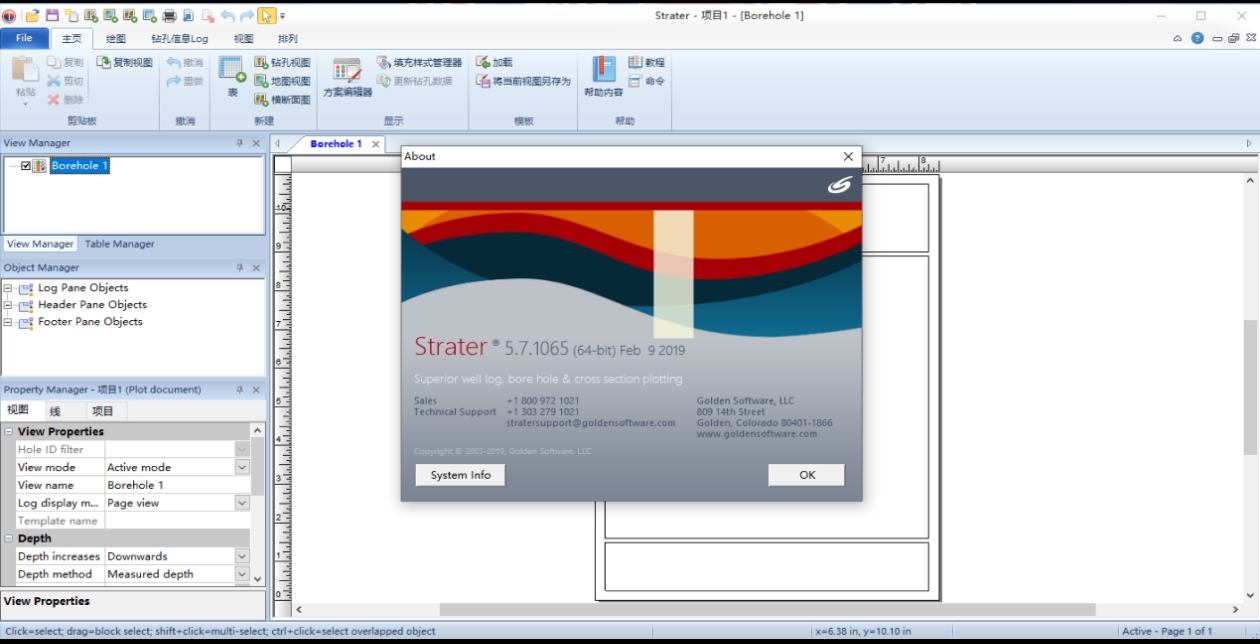1260x644 pixels.
Task: Click the Golden Software logo in About dialog
Action: [x=839, y=185]
